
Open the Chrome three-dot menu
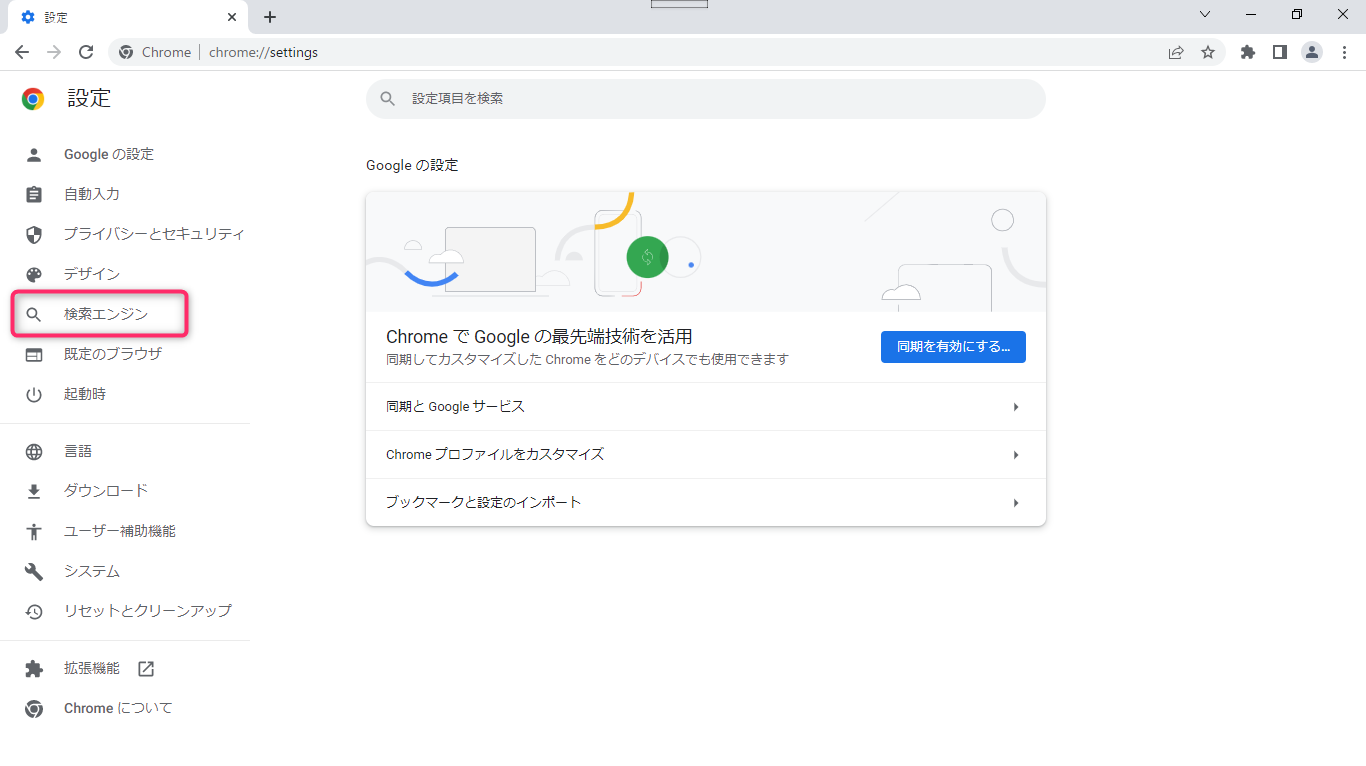click(1344, 52)
